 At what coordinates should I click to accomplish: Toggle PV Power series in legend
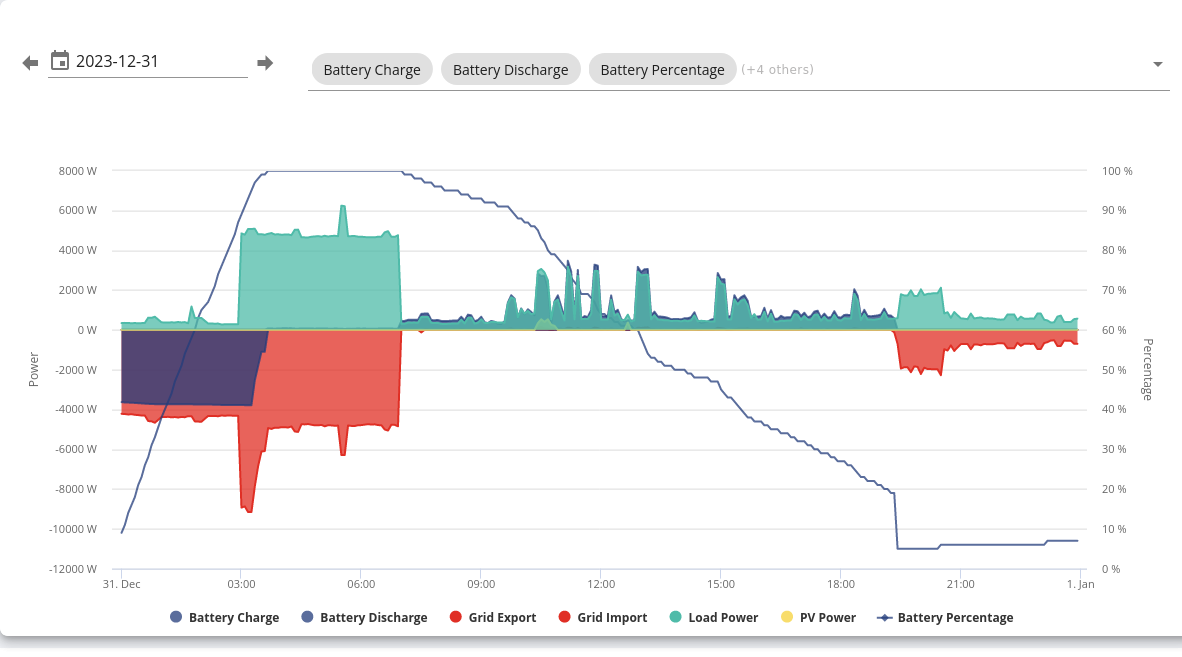click(818, 617)
